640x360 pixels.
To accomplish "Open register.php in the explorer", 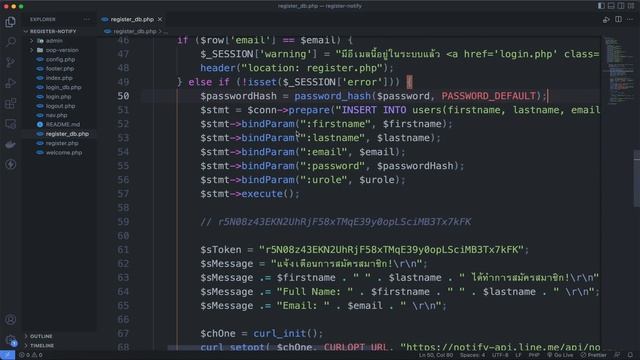I will tap(62, 143).
